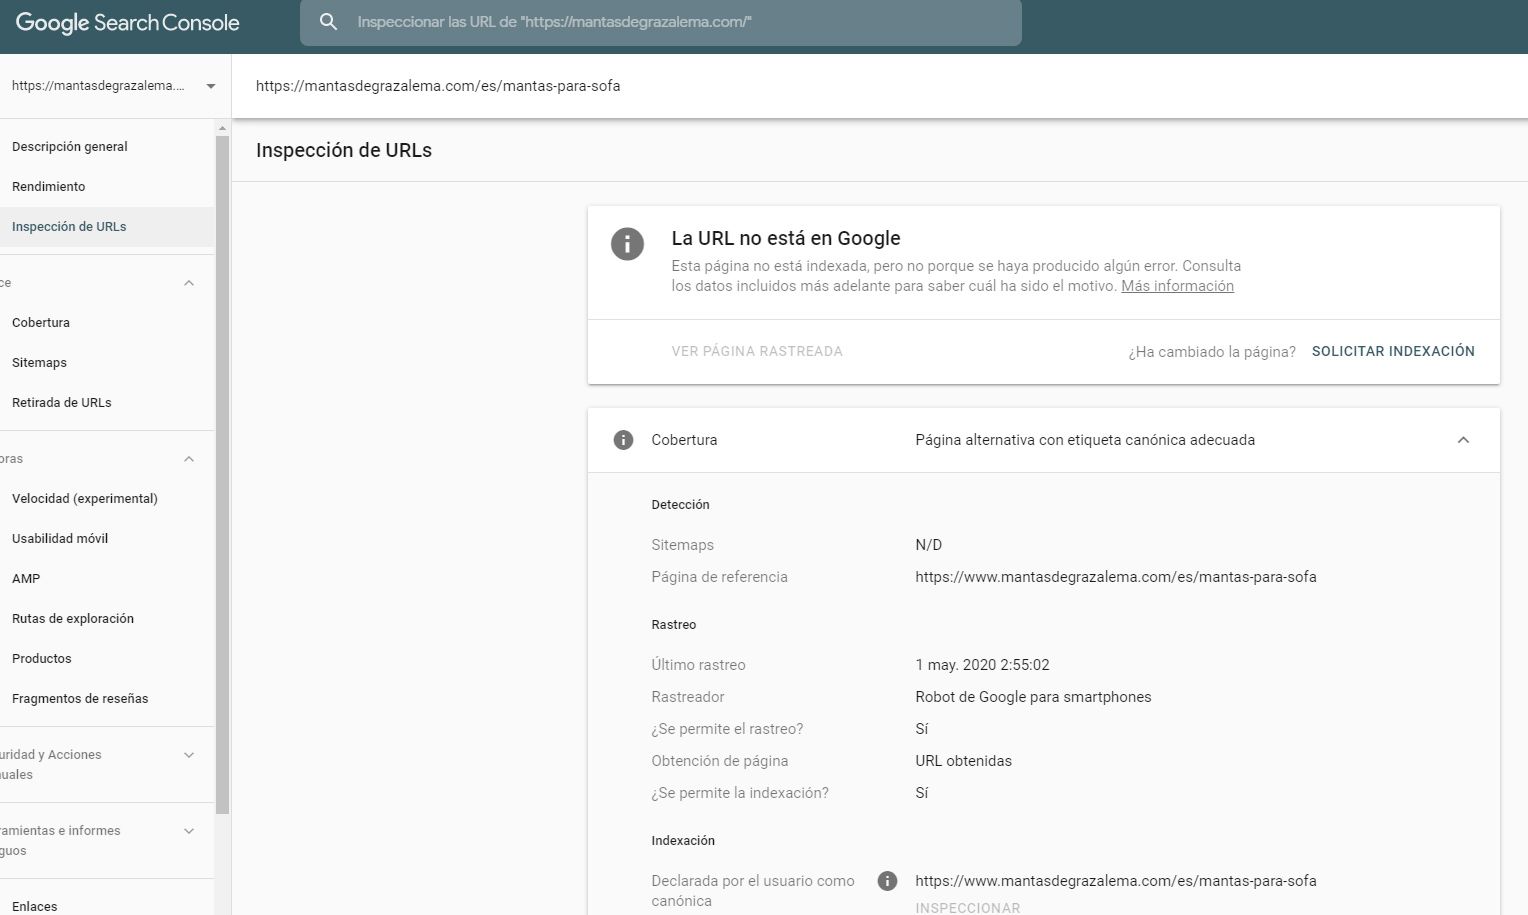Follow the 'Más información' link
Screen dimensions: 1528x915
[1177, 286]
